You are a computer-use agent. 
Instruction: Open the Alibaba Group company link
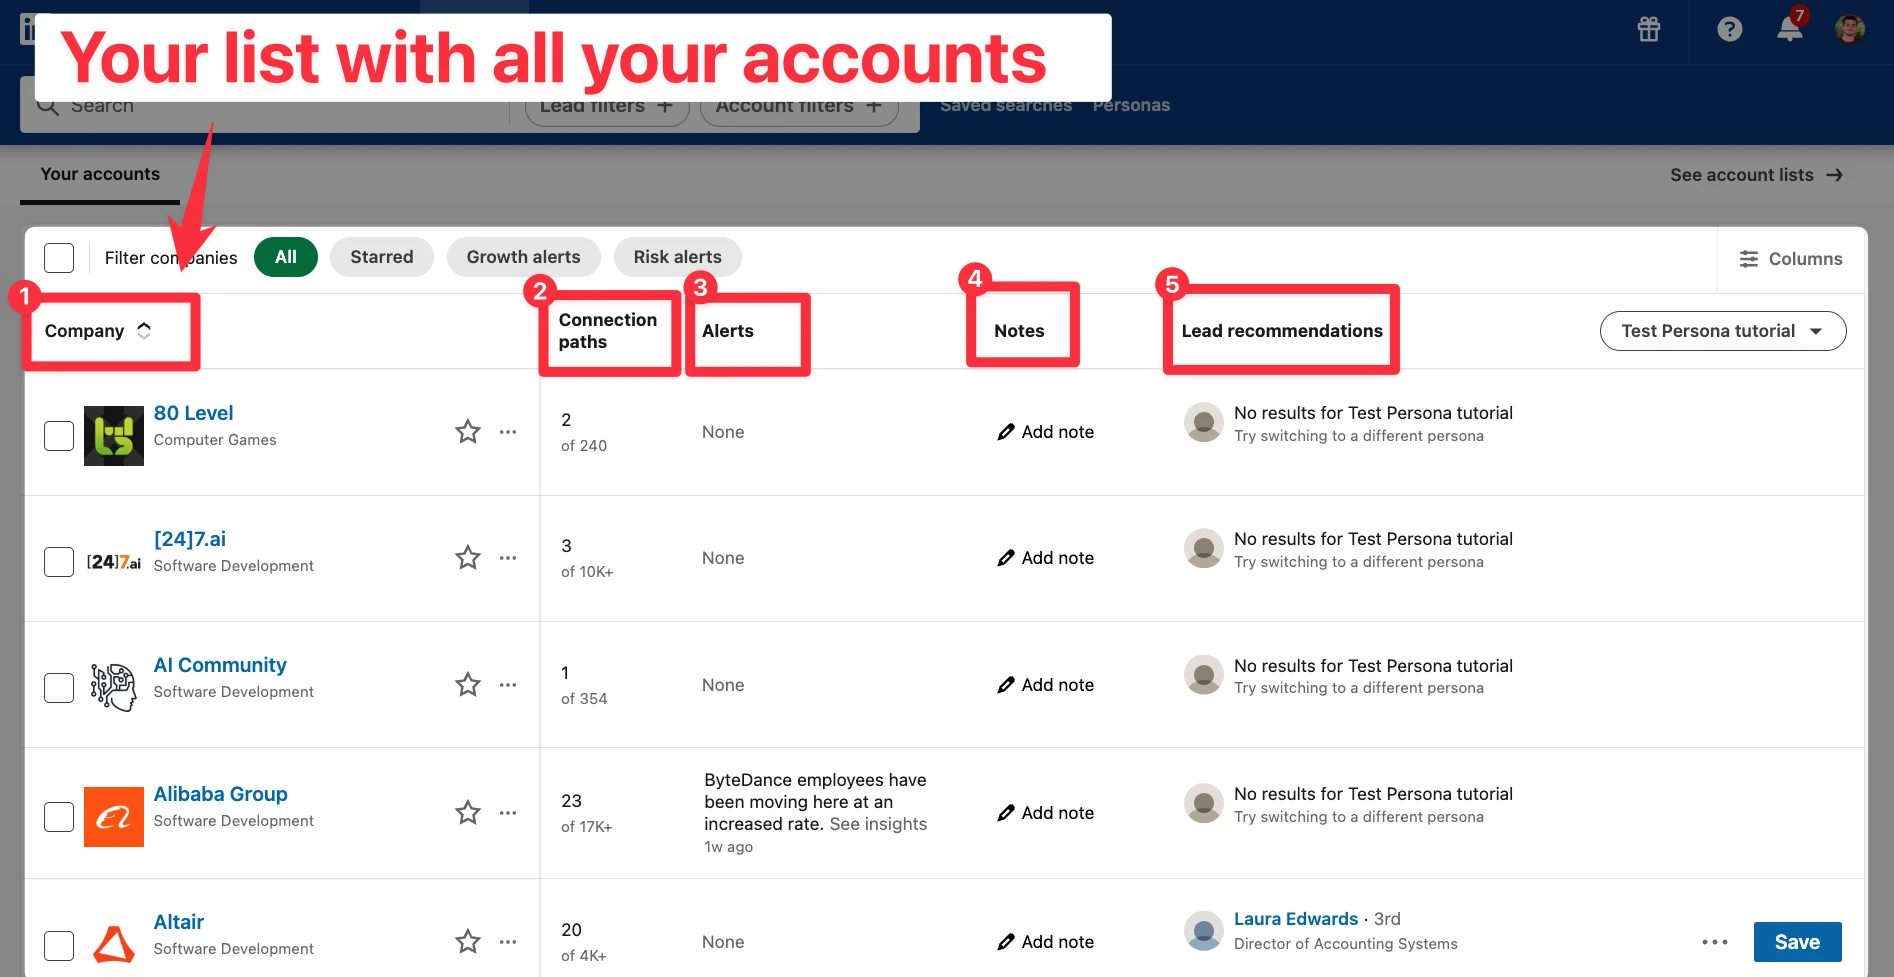coord(221,794)
